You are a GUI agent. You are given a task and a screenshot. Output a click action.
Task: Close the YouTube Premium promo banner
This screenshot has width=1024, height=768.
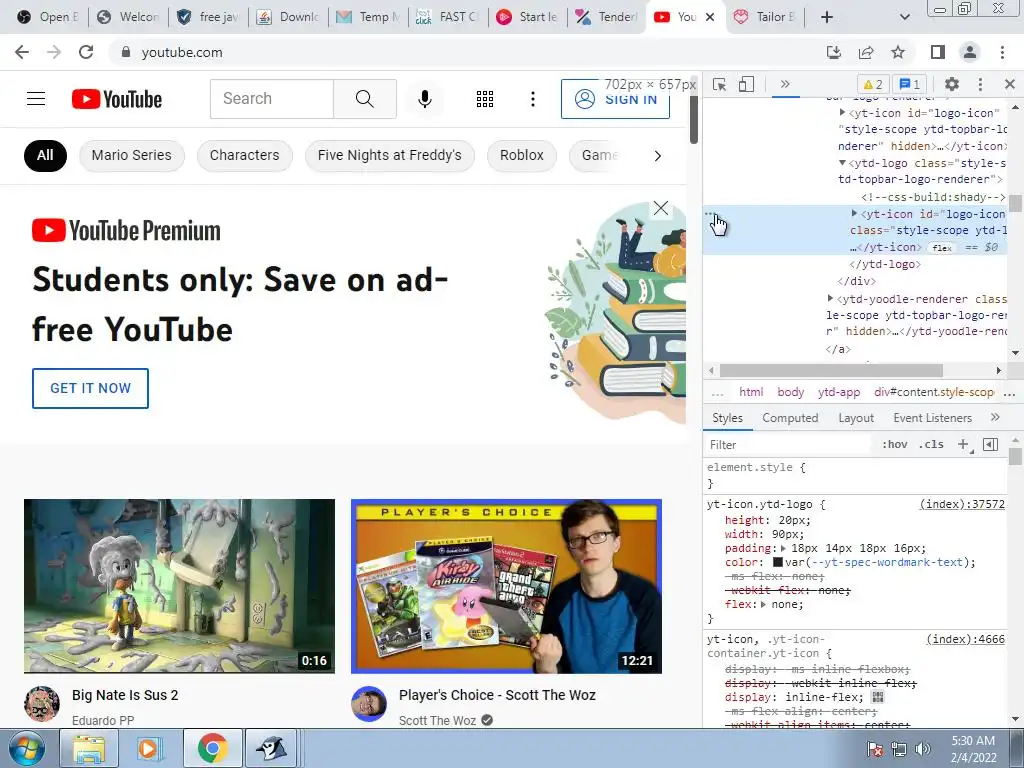click(661, 208)
